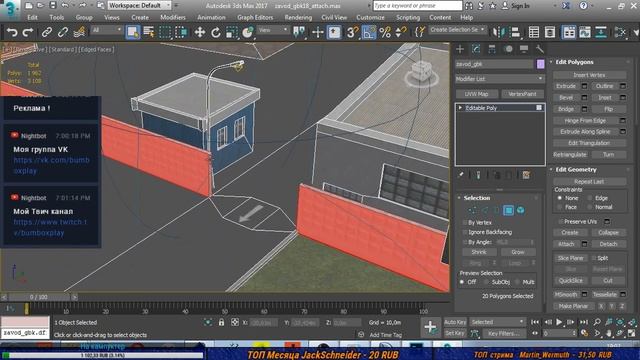Viewport: 640px width, 360px height.
Task: Click the Redo arrow icon
Action: tap(28, 32)
